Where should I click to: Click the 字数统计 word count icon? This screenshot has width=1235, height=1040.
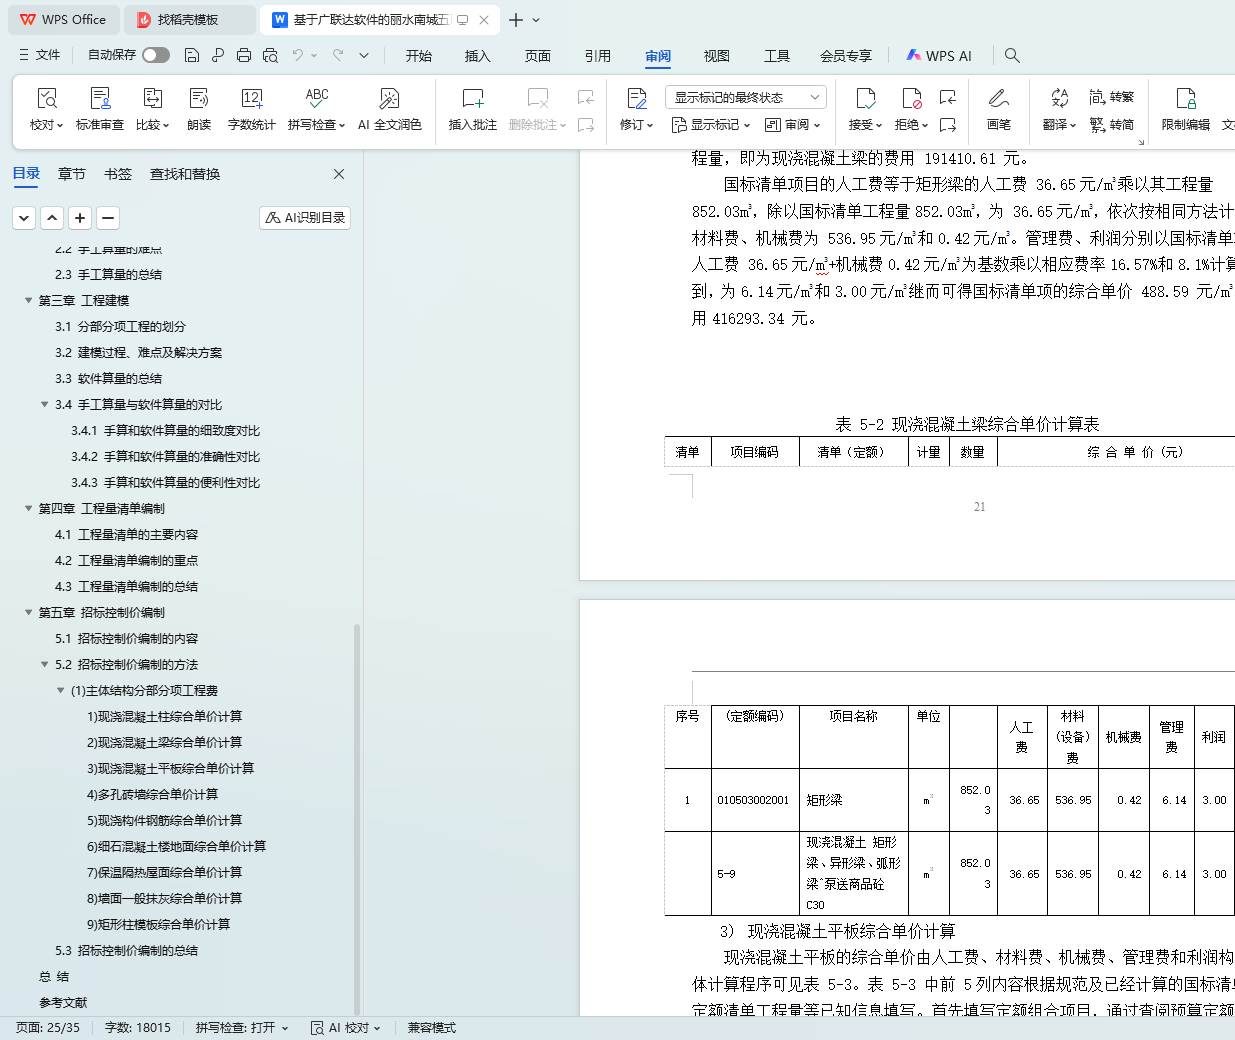click(x=251, y=99)
